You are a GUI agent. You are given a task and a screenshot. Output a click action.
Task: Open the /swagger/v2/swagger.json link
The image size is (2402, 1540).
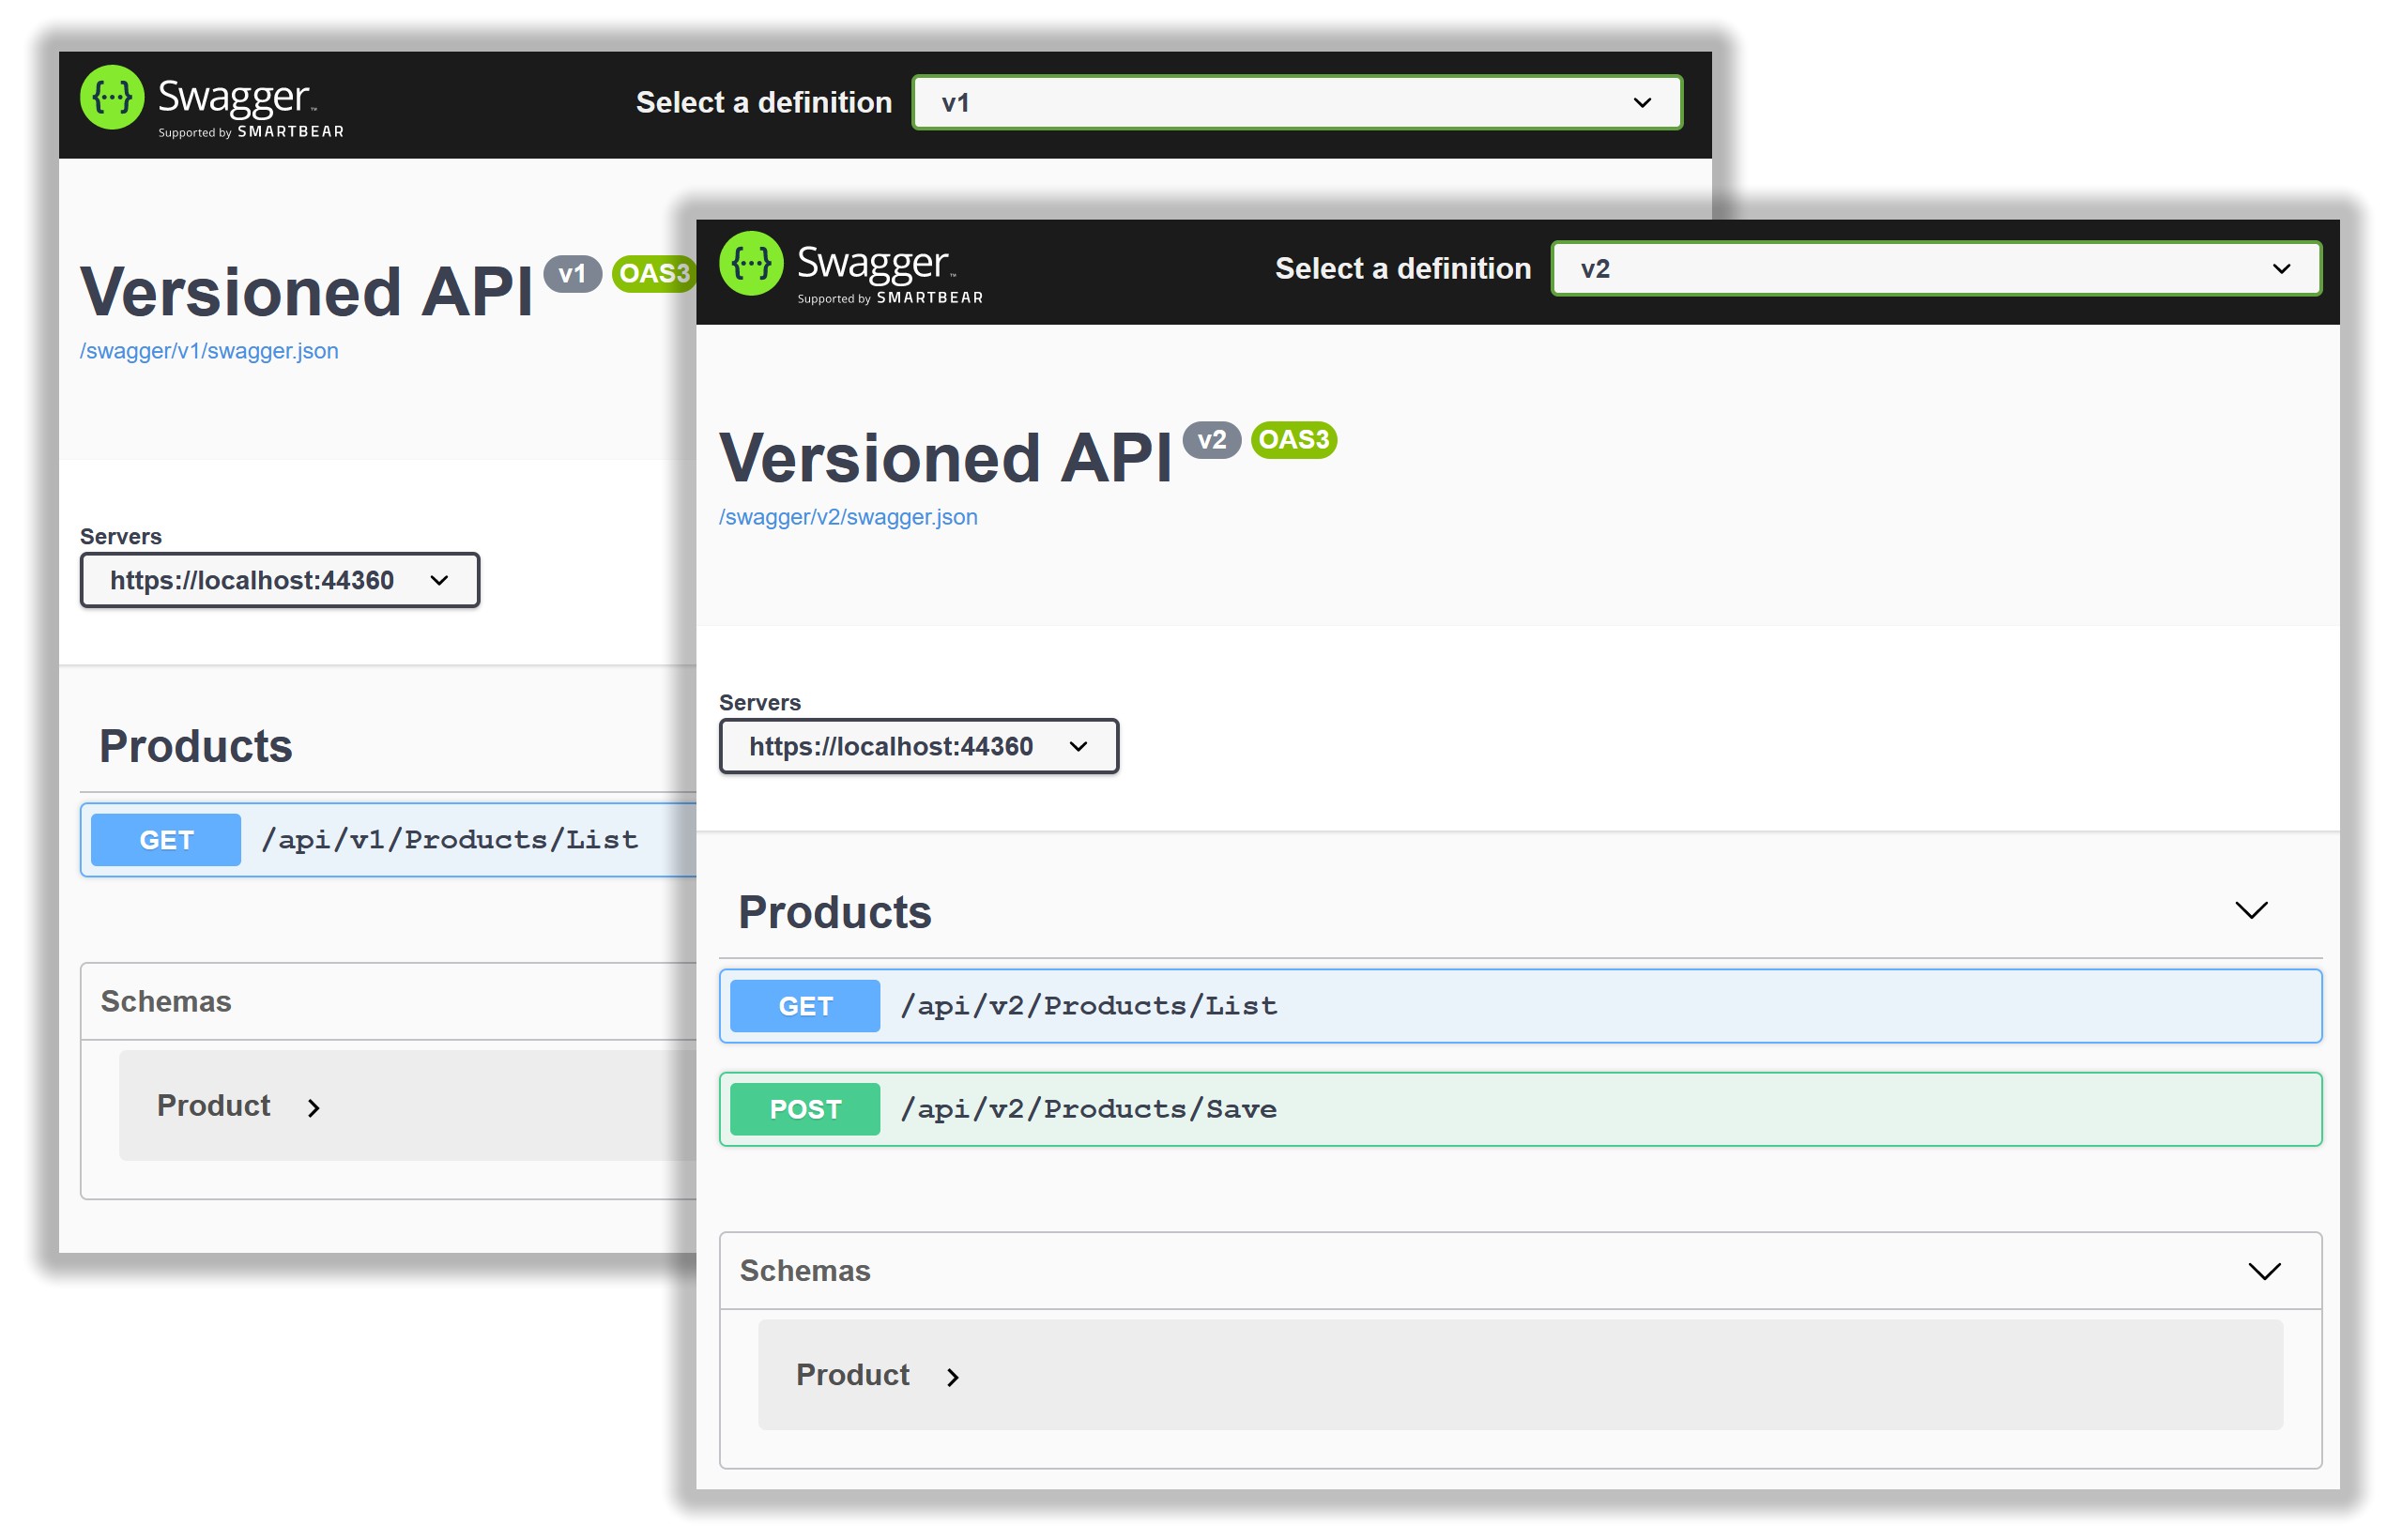pos(848,517)
